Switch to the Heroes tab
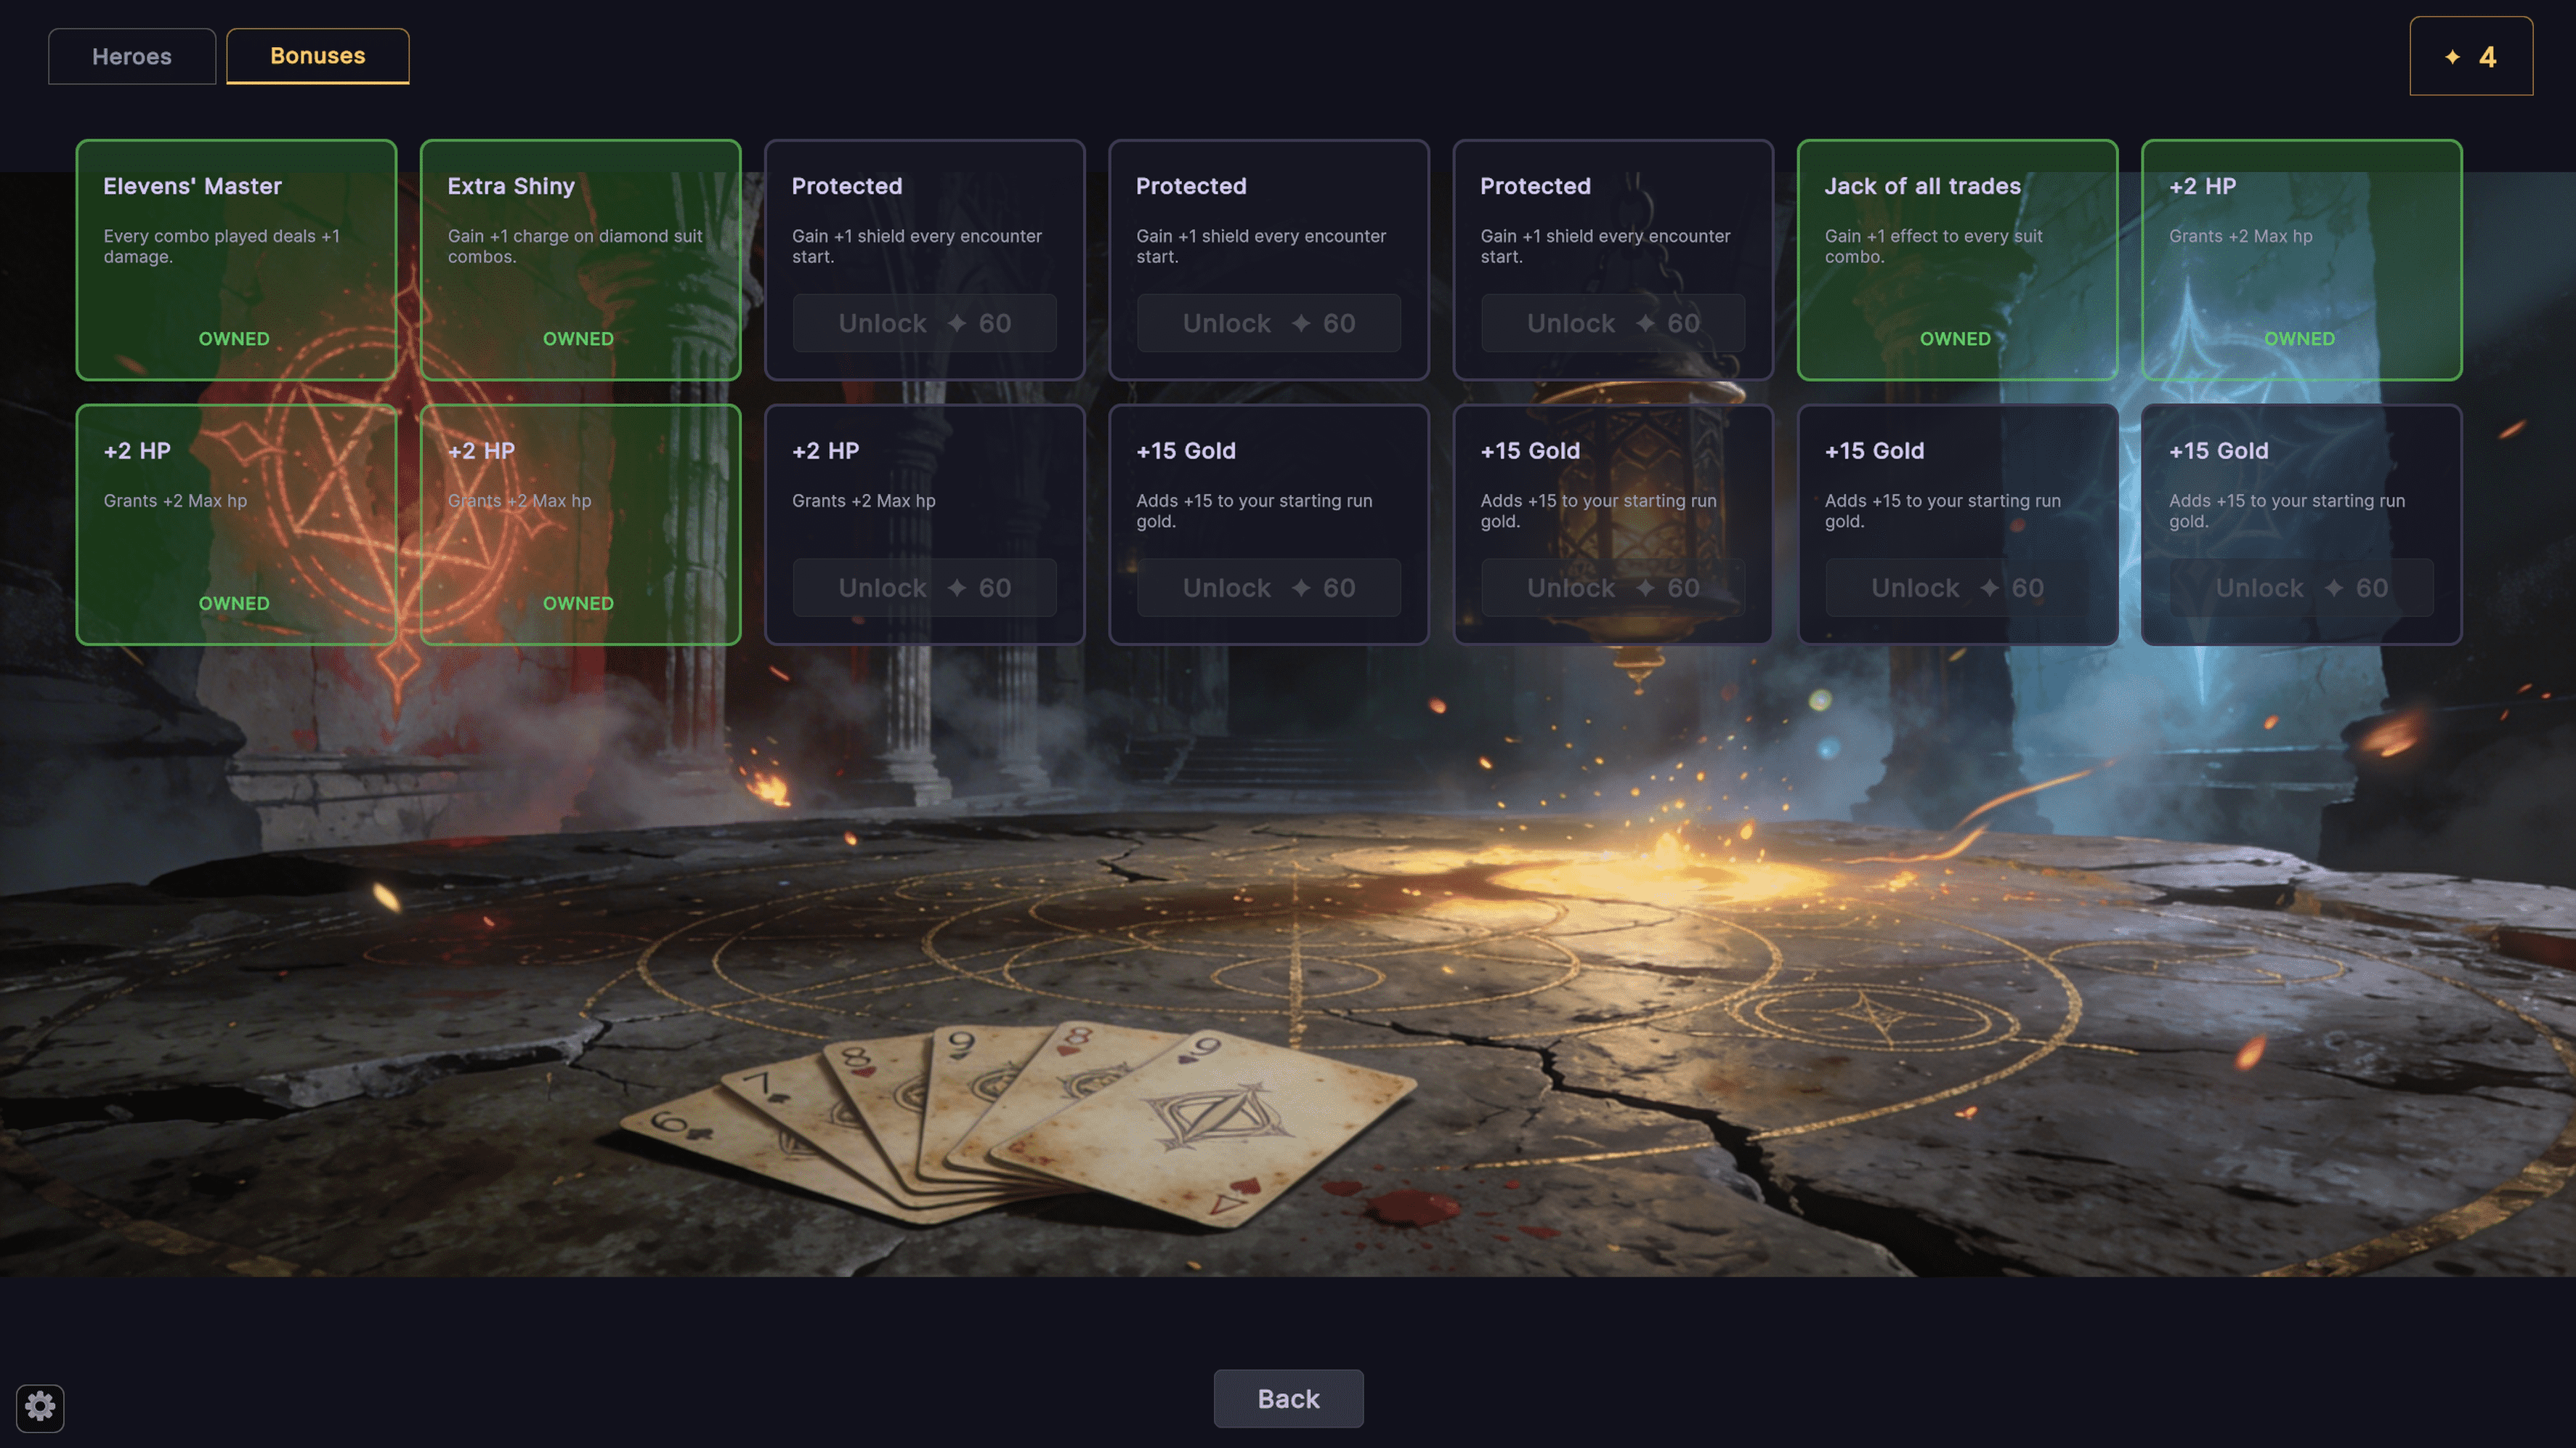 [x=132, y=56]
